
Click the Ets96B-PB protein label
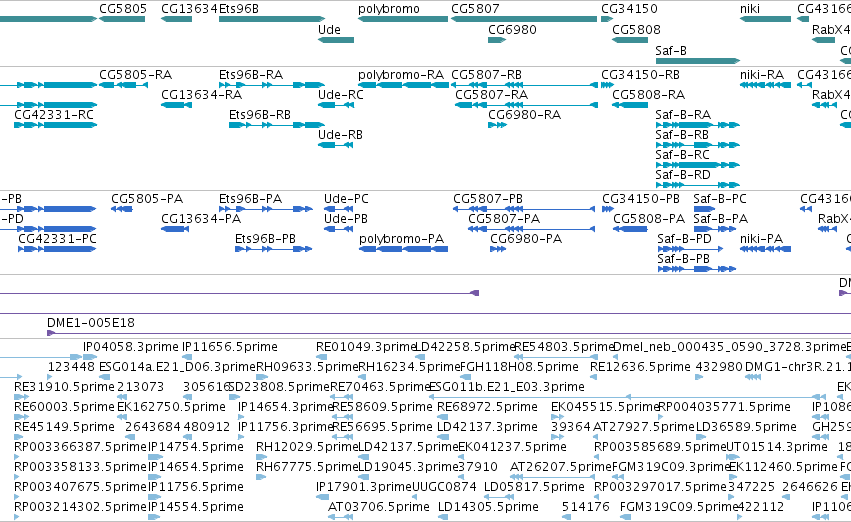click(265, 239)
